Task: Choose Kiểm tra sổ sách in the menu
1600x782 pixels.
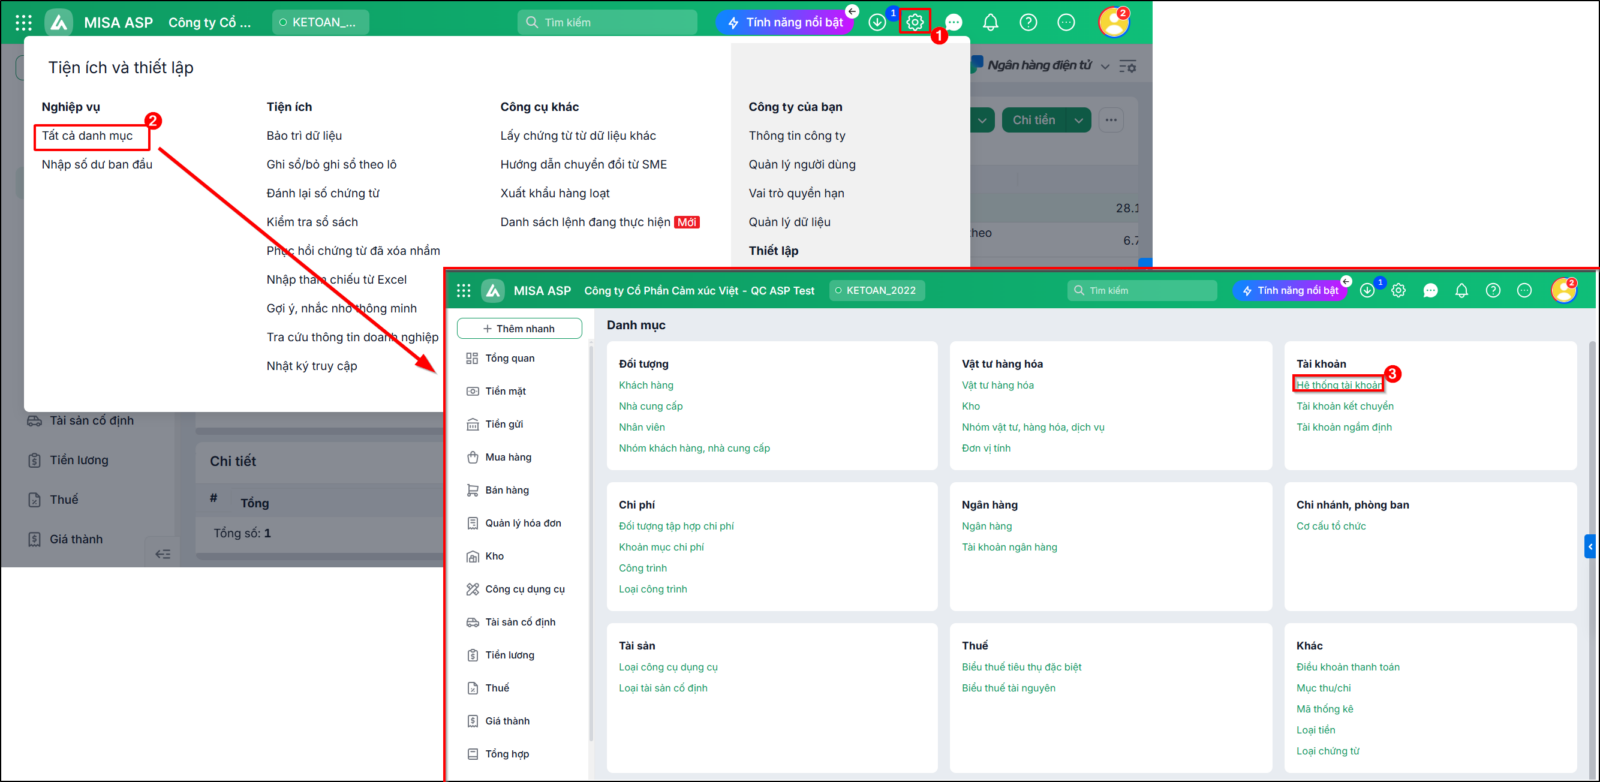Action: click(x=312, y=222)
